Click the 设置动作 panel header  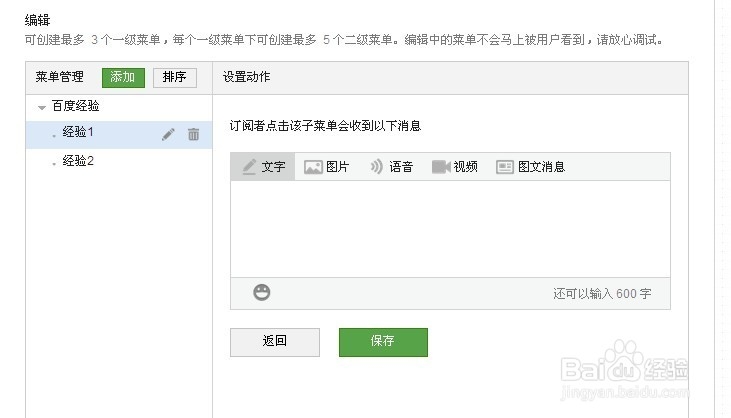[247, 77]
